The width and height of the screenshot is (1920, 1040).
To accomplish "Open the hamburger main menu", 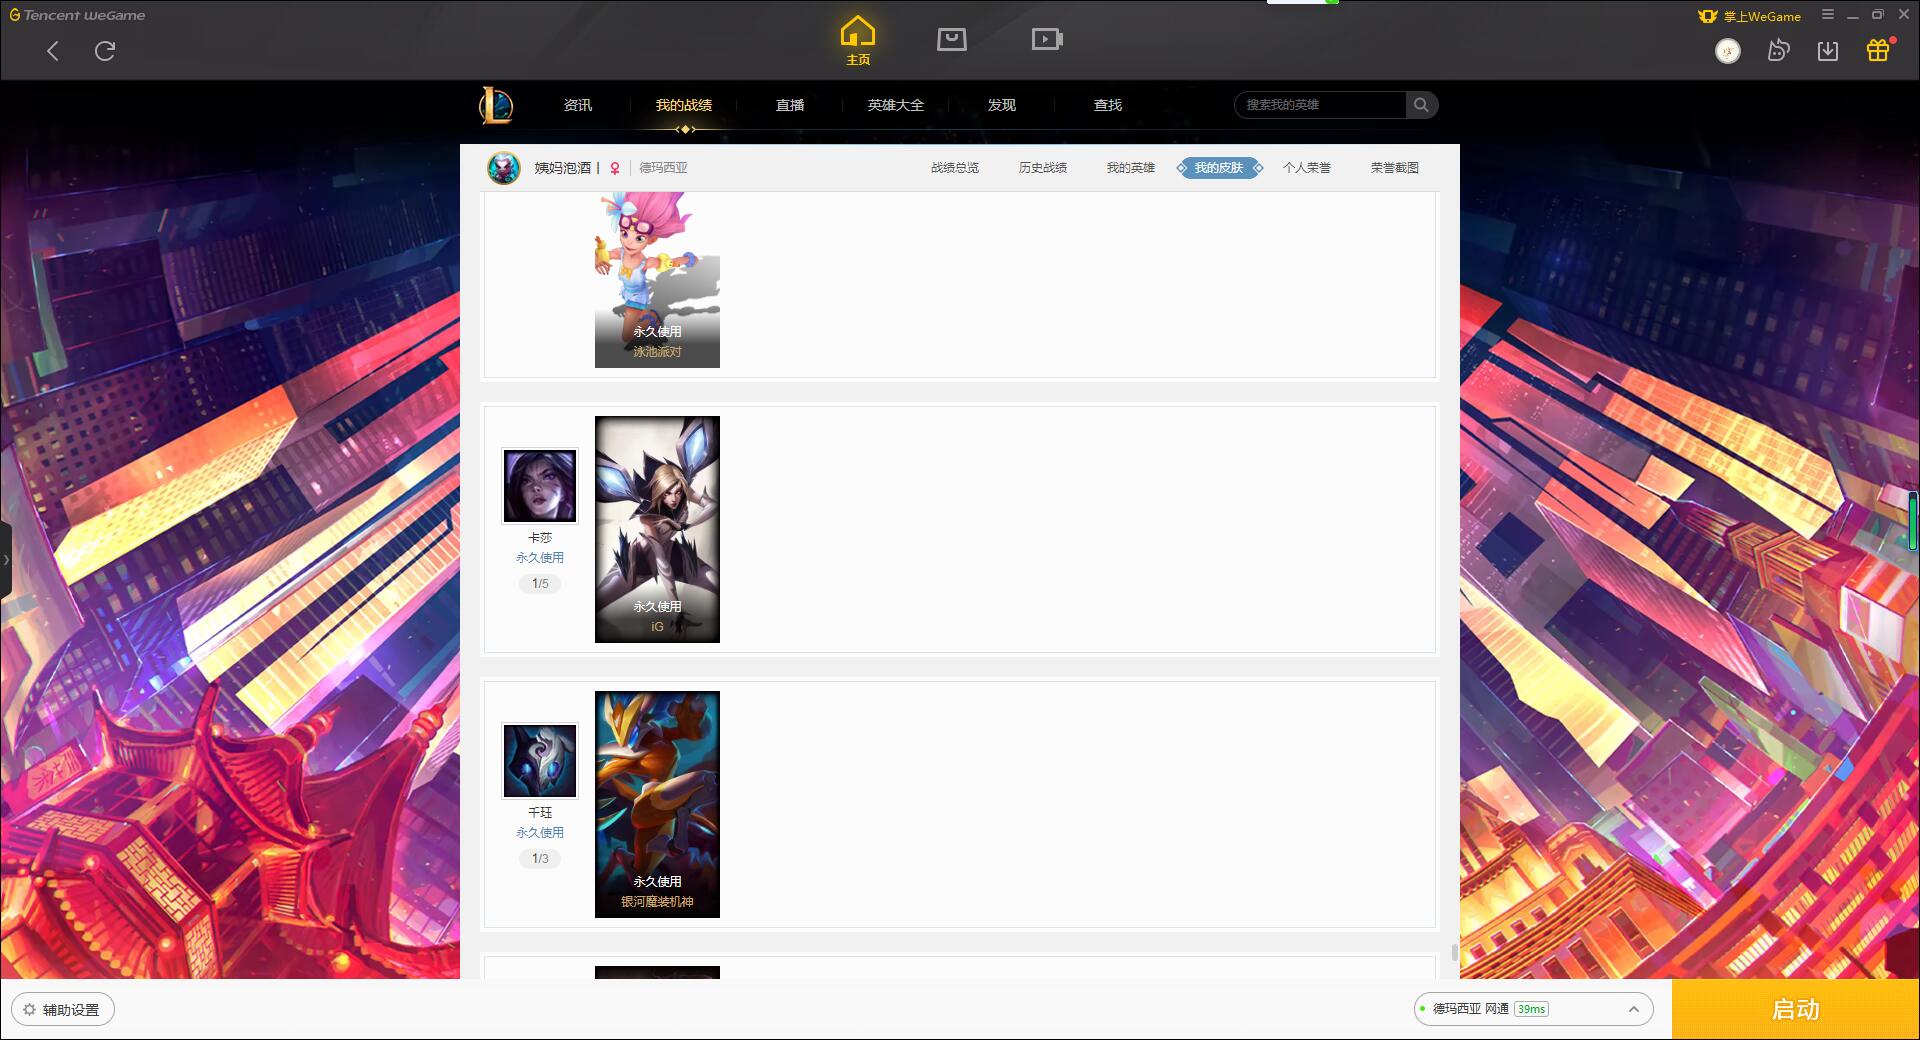I will (1828, 15).
